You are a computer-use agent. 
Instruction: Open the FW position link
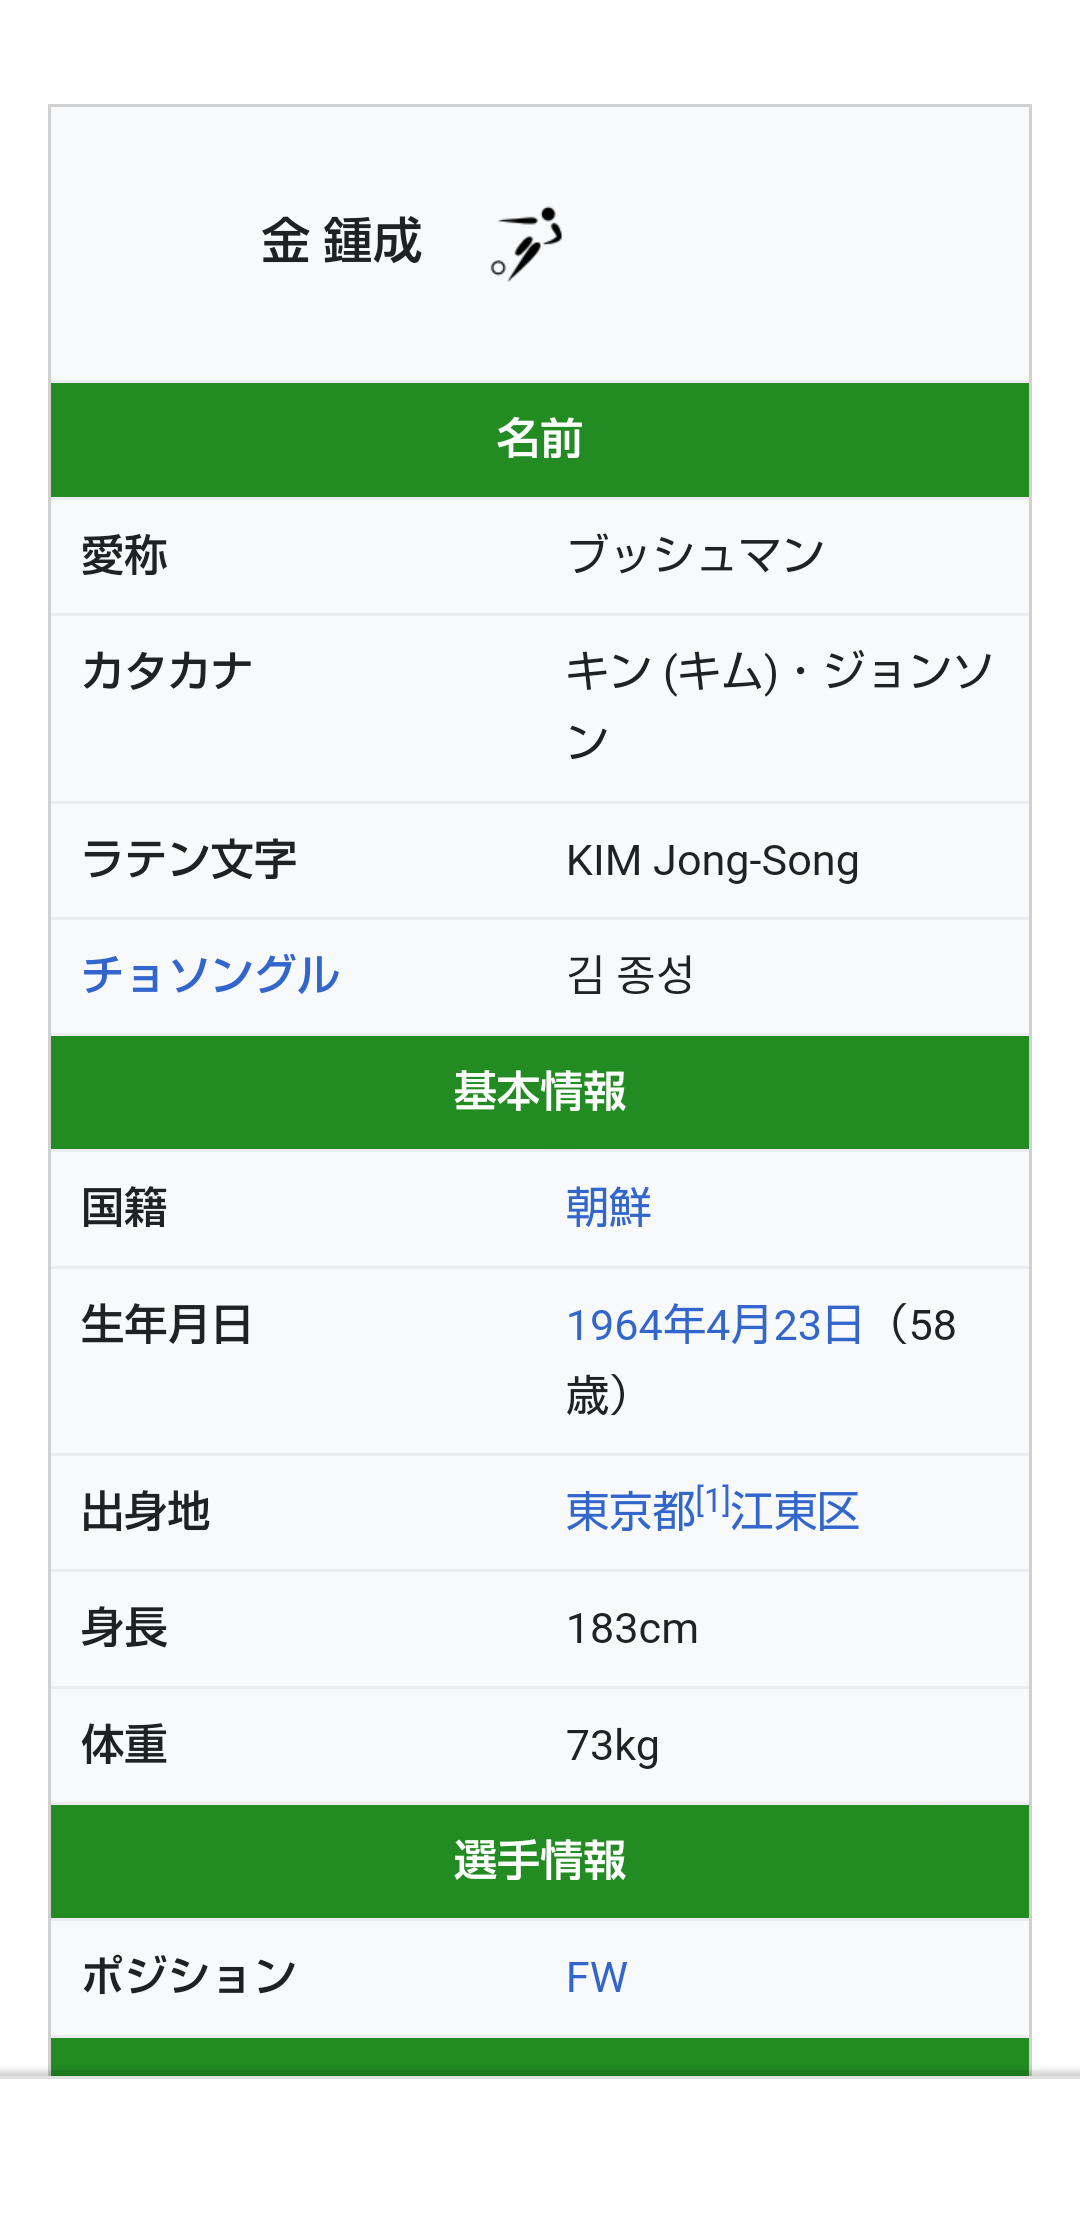pos(597,1977)
